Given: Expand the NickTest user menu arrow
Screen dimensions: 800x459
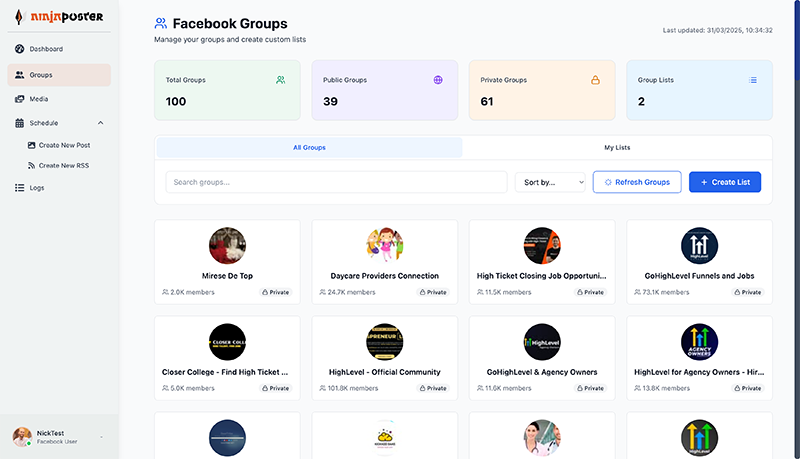Looking at the screenshot, I should click(102, 437).
